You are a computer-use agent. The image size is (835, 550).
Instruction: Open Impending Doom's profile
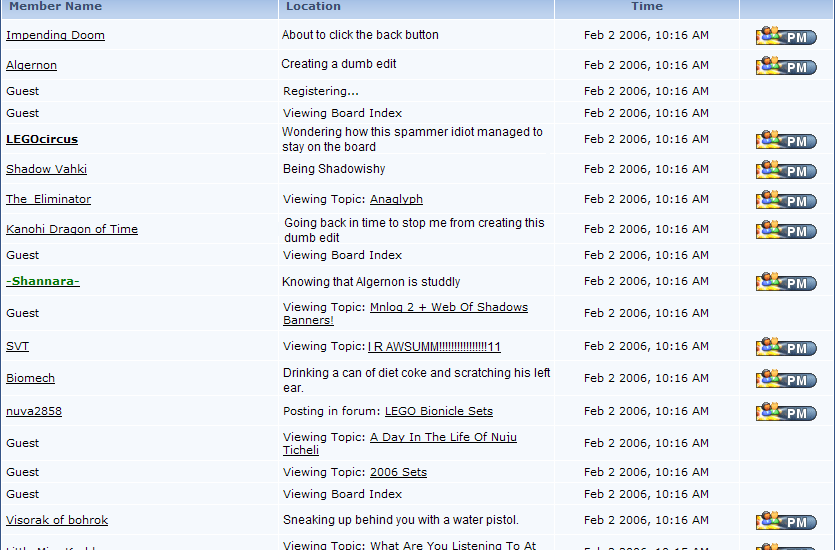(55, 35)
